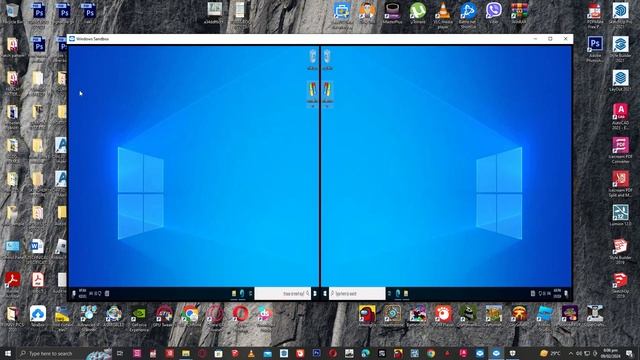Open Task View on host taskbar
This screenshot has height=360, width=640.
(120, 353)
